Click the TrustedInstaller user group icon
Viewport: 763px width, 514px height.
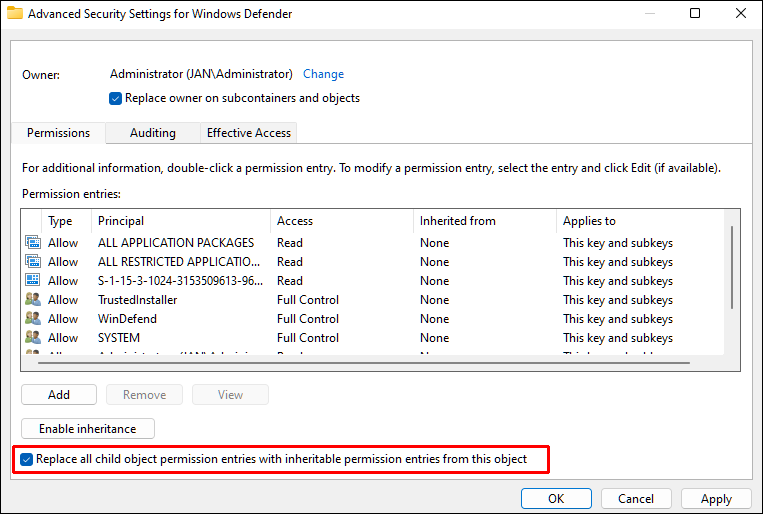(32, 300)
